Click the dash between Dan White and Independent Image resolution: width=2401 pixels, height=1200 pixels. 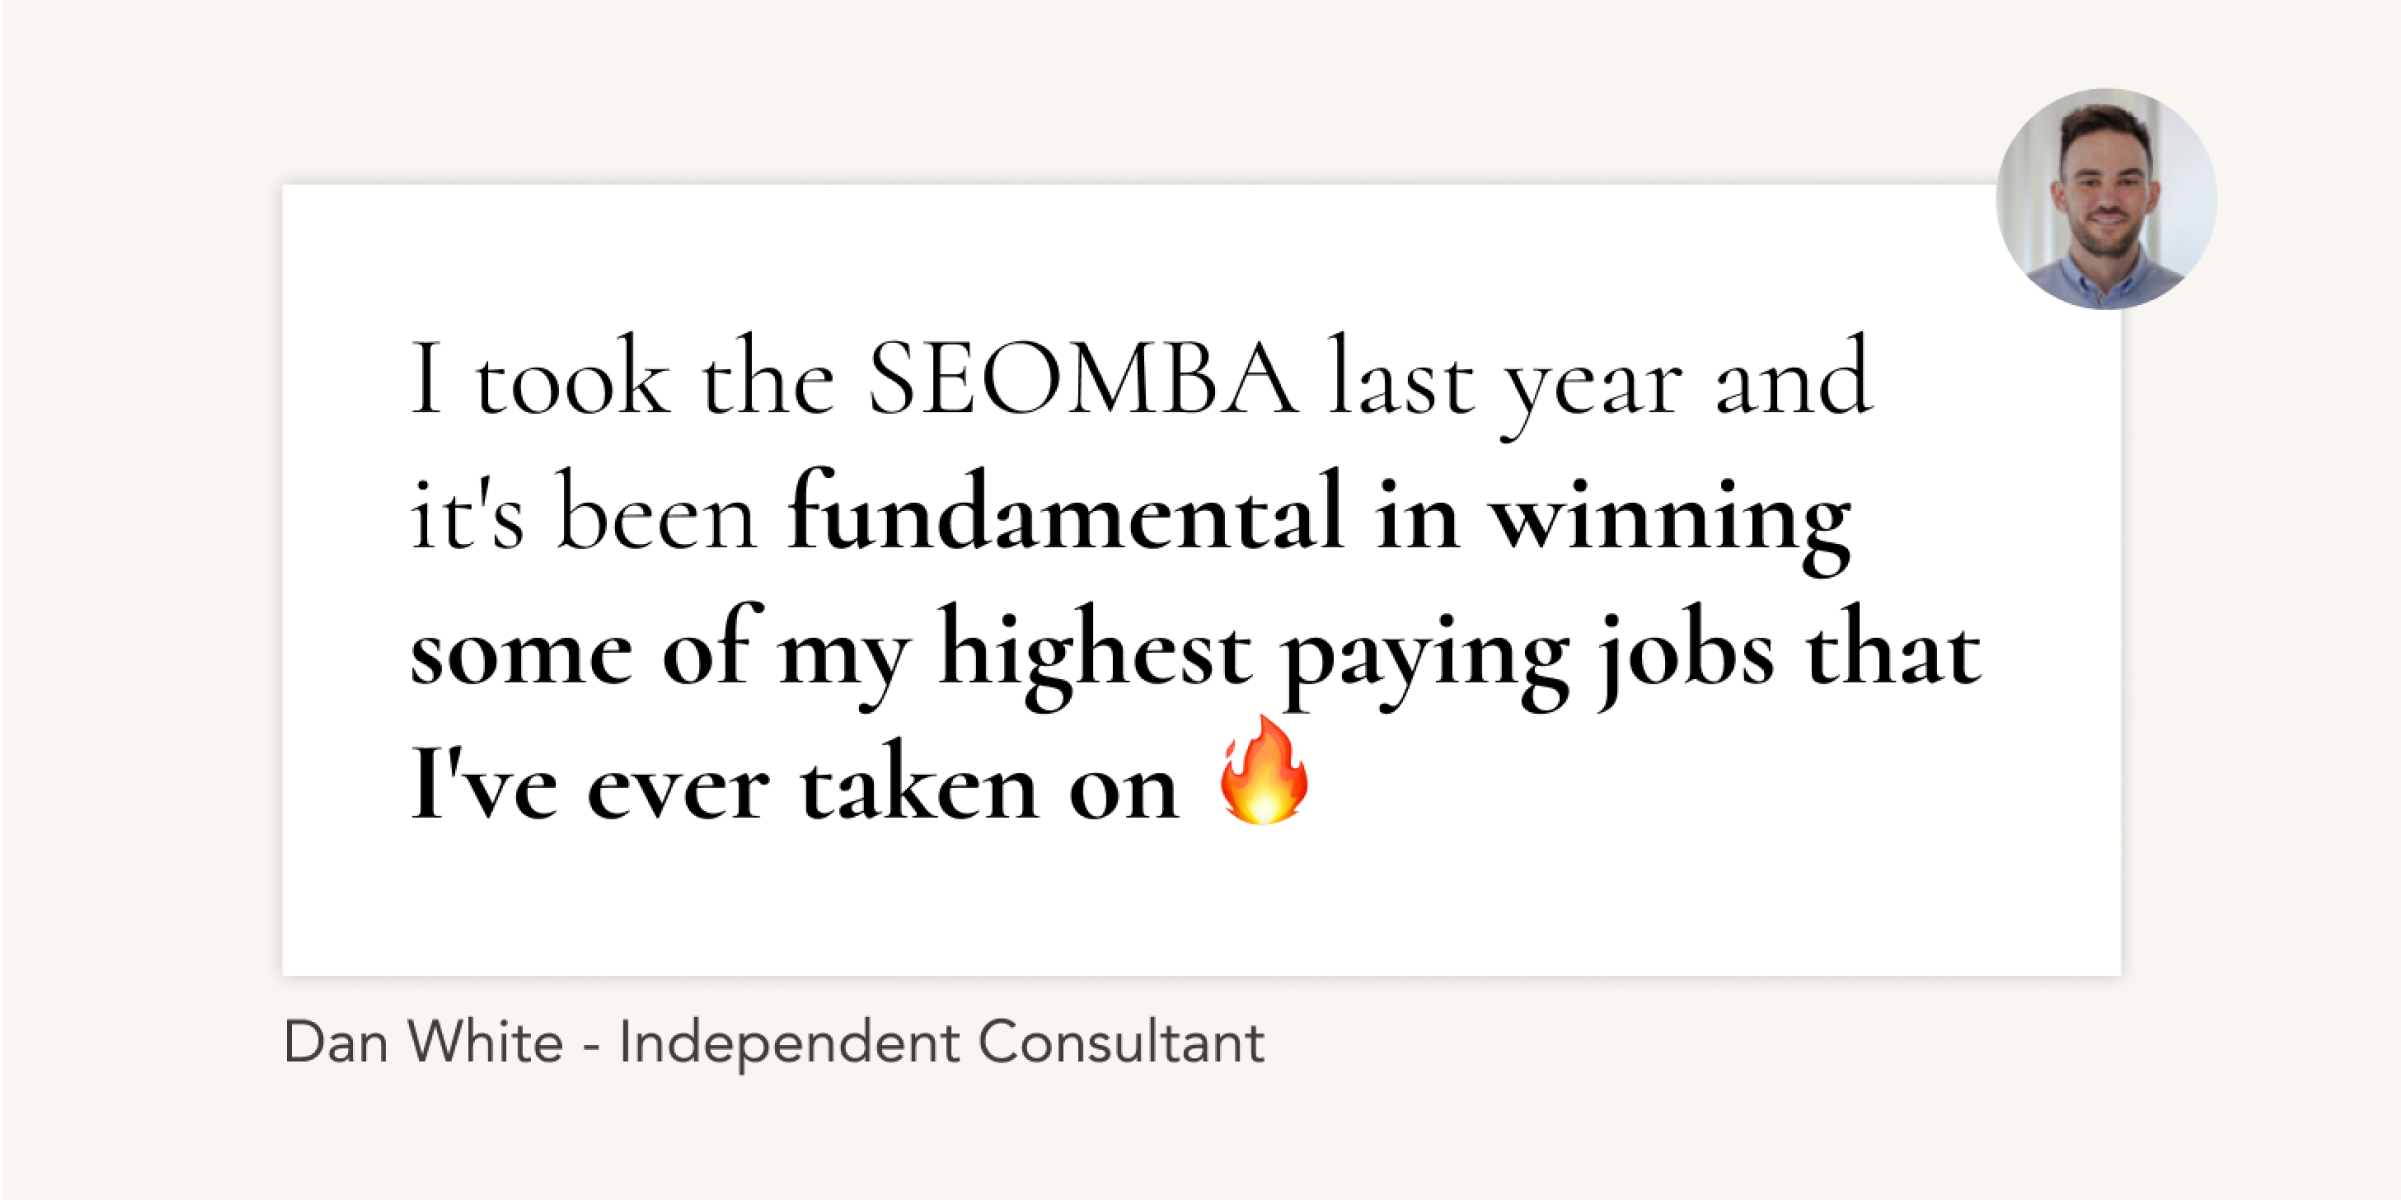(591, 1046)
